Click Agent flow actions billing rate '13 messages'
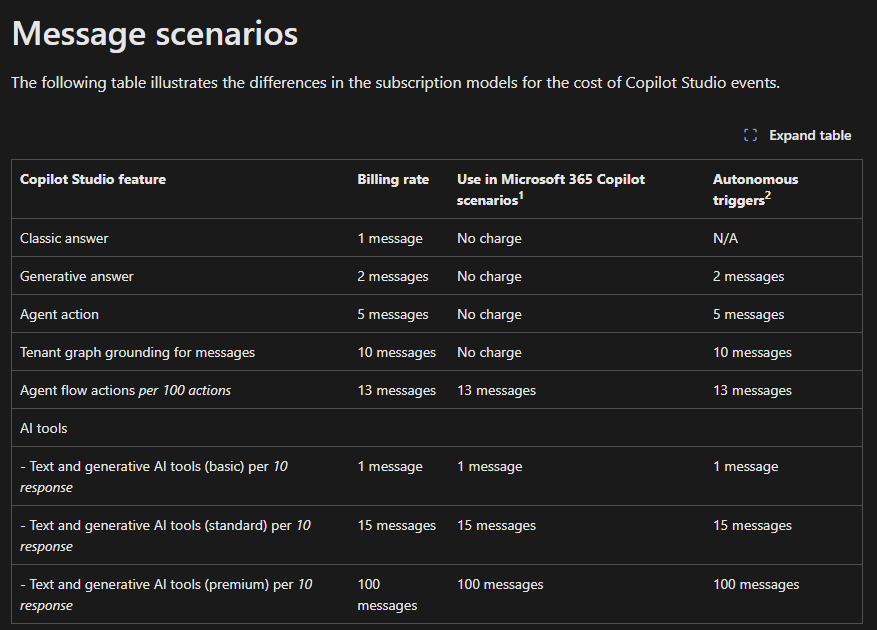Screen dimensions: 877x630 397,391
